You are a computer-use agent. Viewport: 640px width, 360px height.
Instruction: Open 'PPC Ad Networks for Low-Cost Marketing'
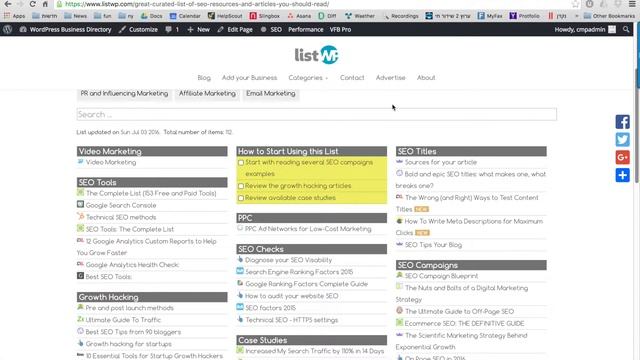pos(308,229)
